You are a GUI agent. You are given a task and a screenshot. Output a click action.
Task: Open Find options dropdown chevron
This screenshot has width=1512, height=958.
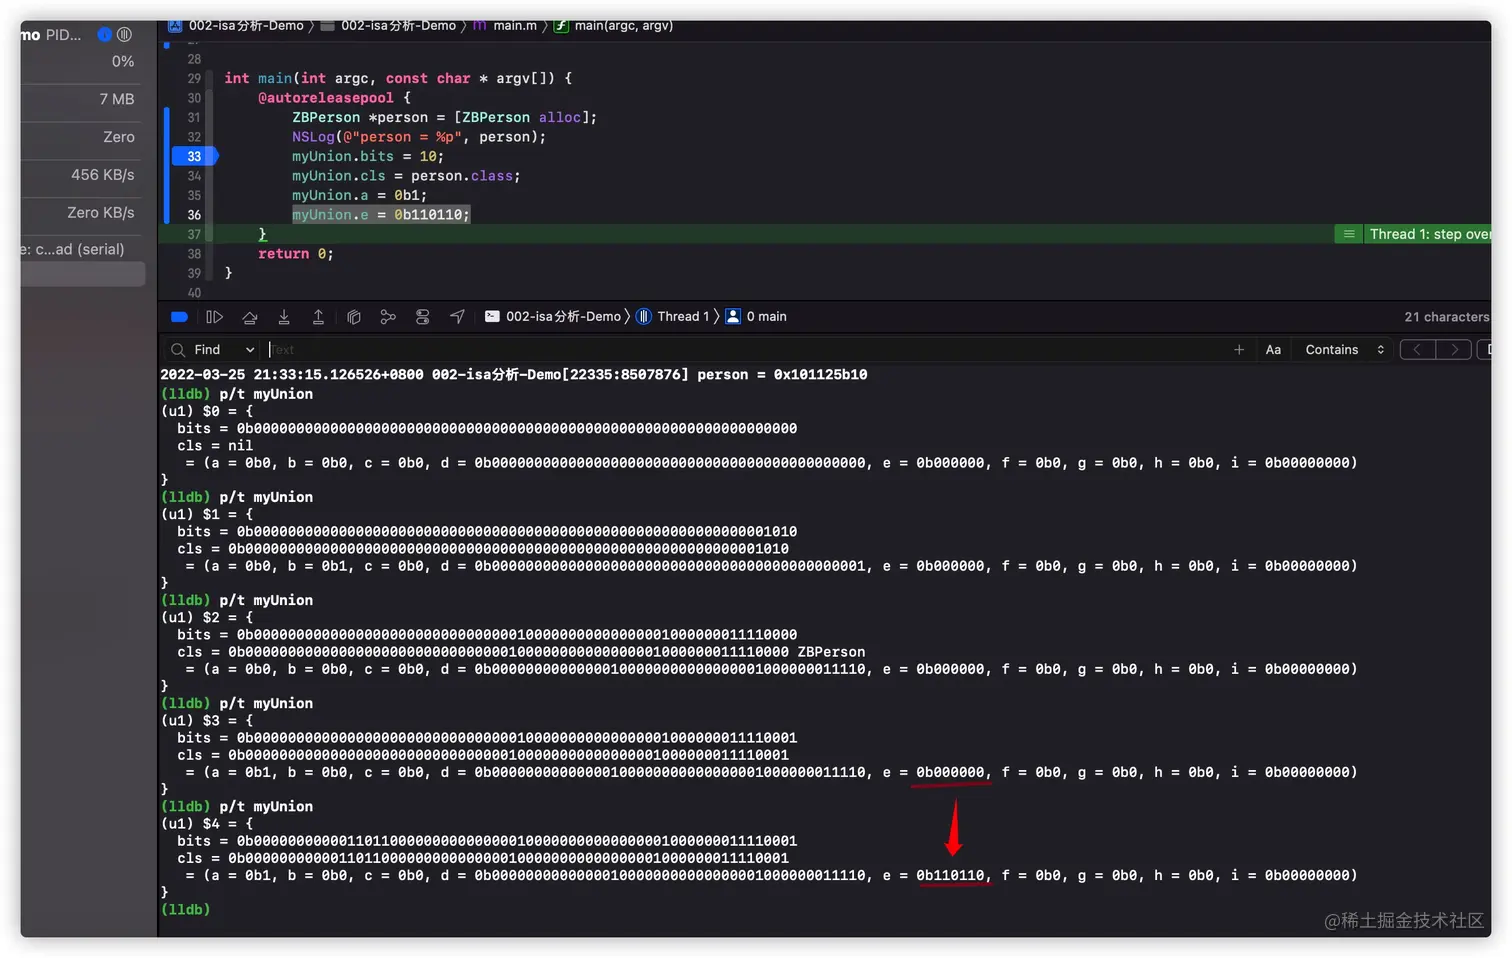(250, 350)
